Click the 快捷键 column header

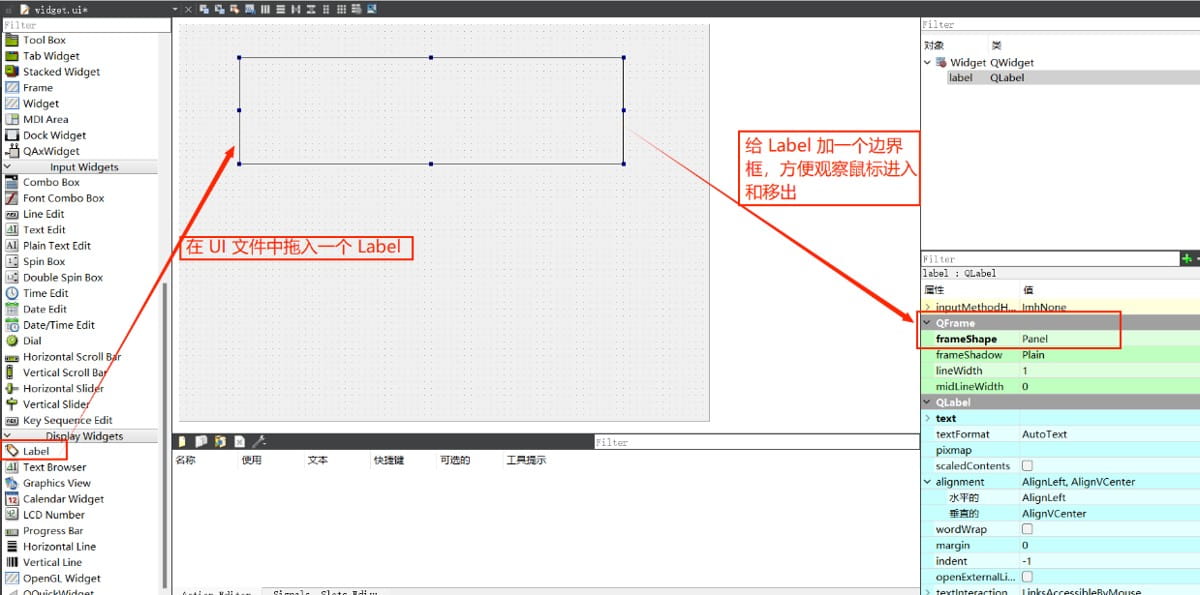(x=389, y=460)
